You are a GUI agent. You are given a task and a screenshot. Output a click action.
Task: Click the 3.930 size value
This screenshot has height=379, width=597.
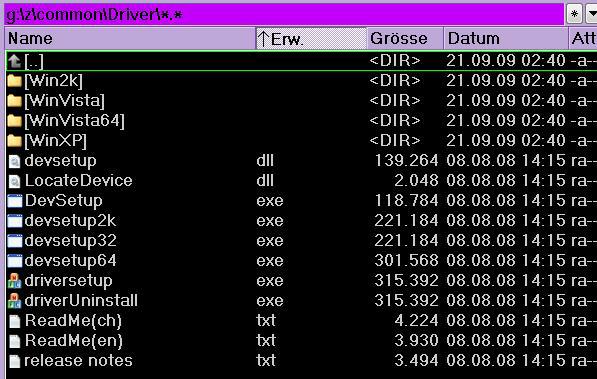click(416, 341)
